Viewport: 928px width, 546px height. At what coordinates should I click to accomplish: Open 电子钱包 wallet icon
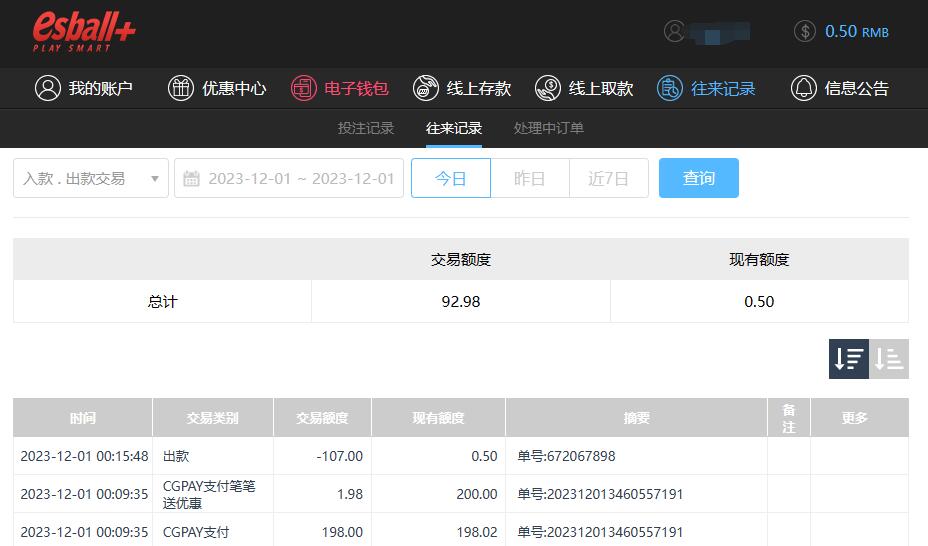point(303,88)
